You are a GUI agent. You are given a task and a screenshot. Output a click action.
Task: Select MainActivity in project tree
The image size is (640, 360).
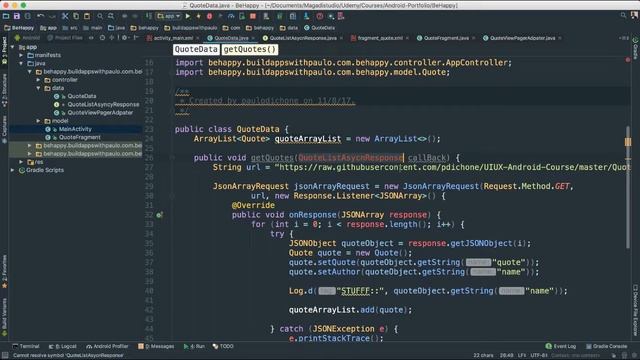tap(75, 129)
